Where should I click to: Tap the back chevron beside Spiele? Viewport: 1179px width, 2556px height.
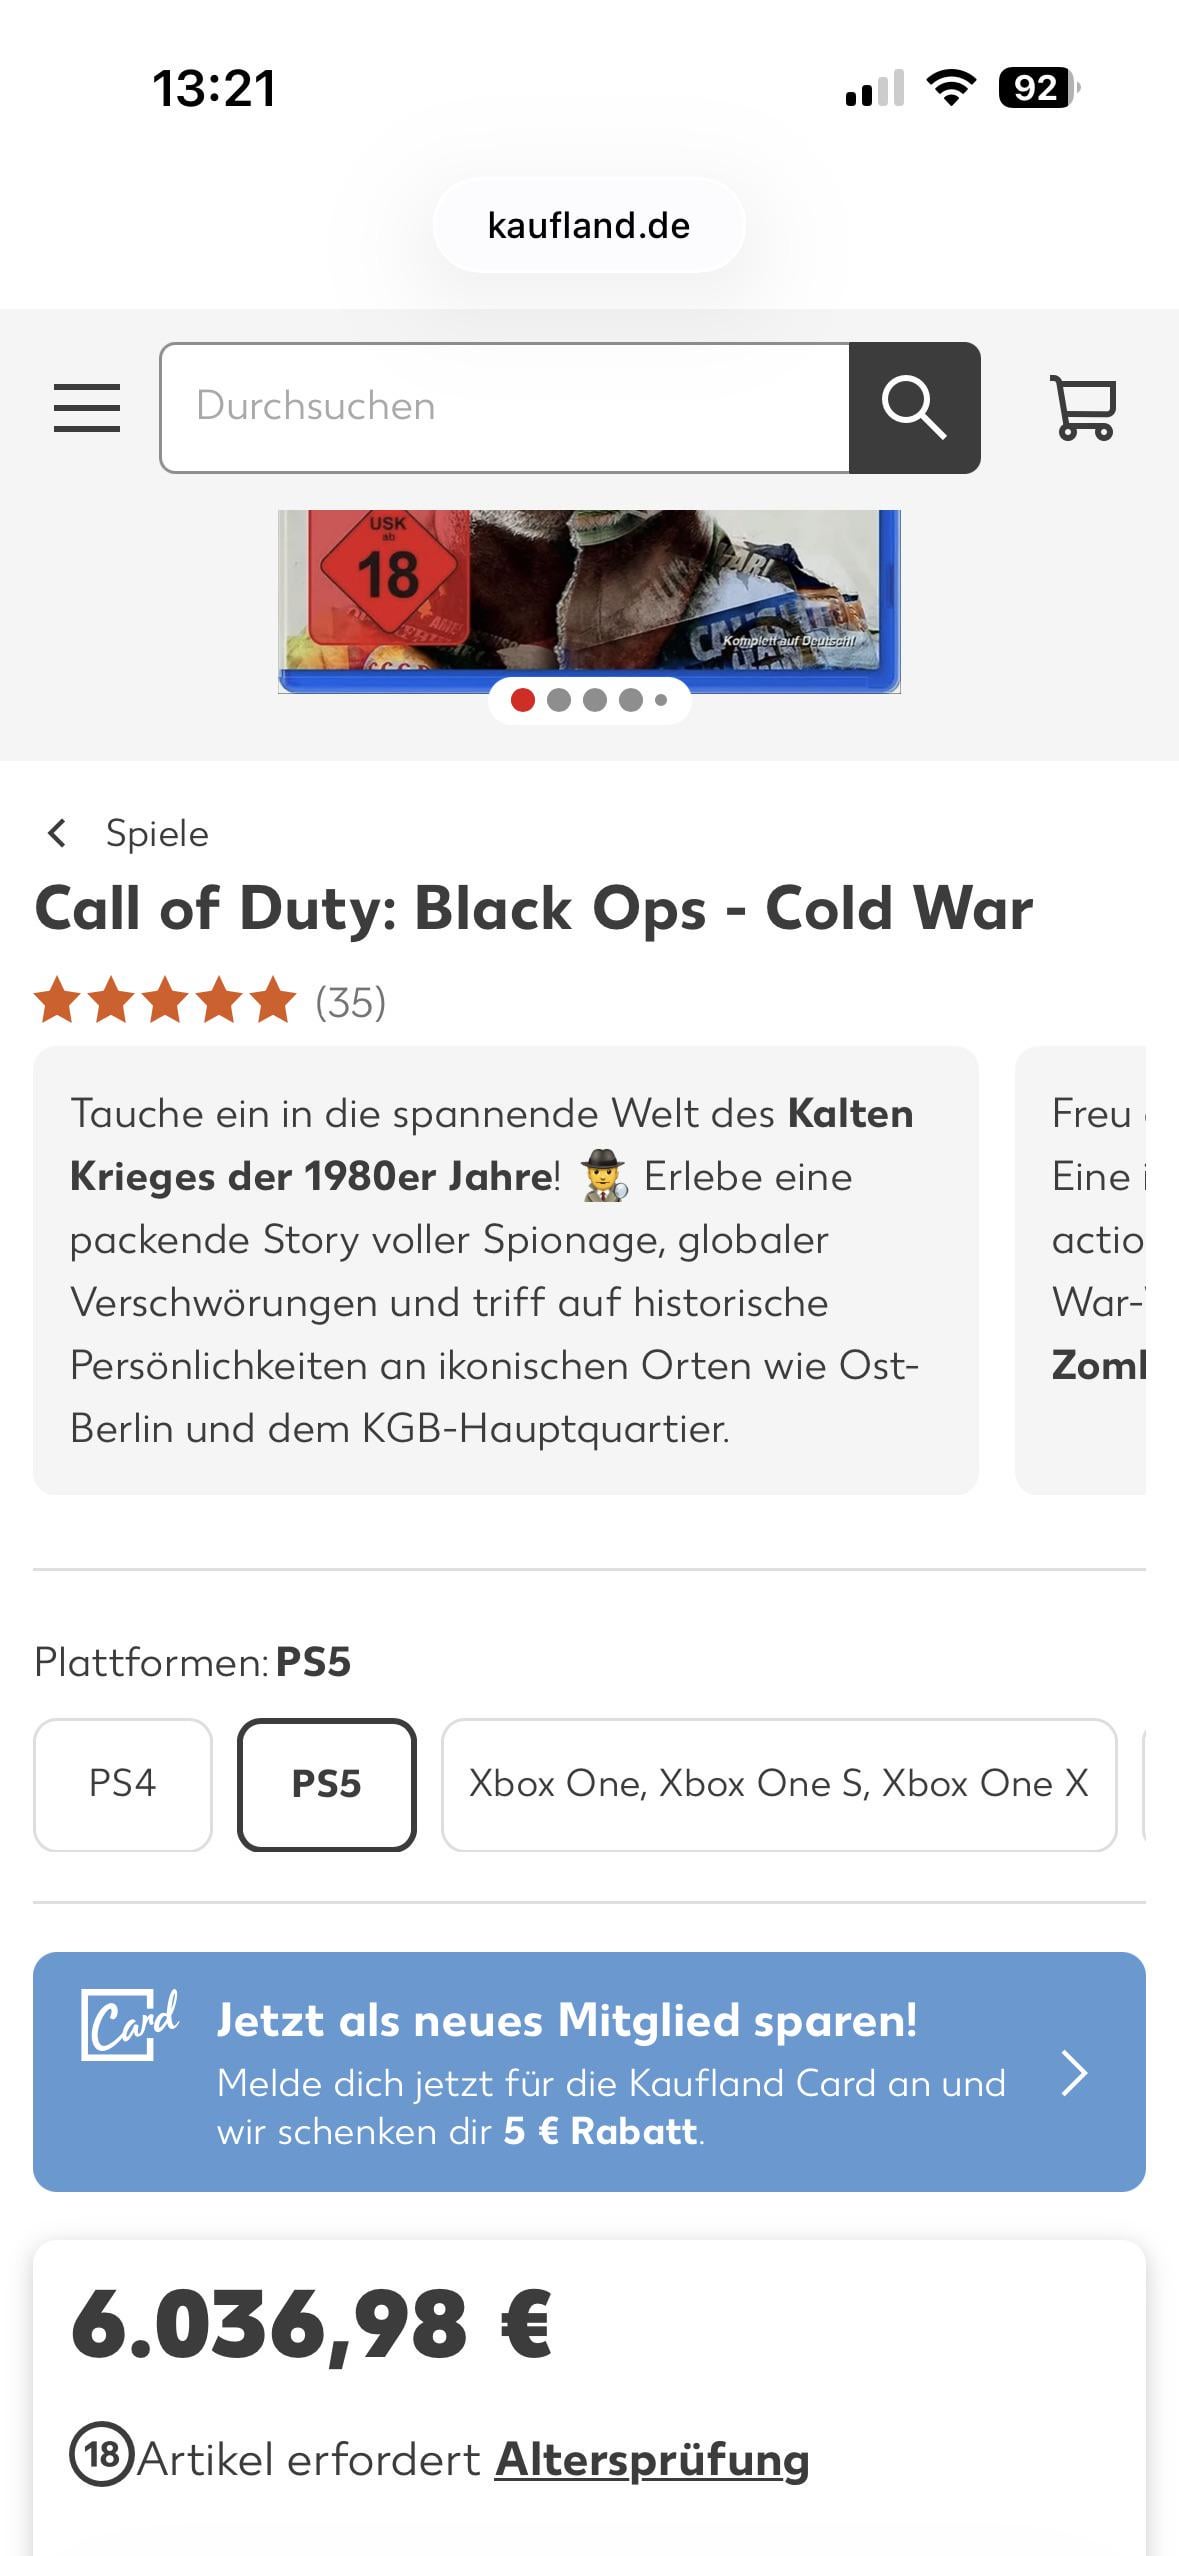(x=58, y=833)
